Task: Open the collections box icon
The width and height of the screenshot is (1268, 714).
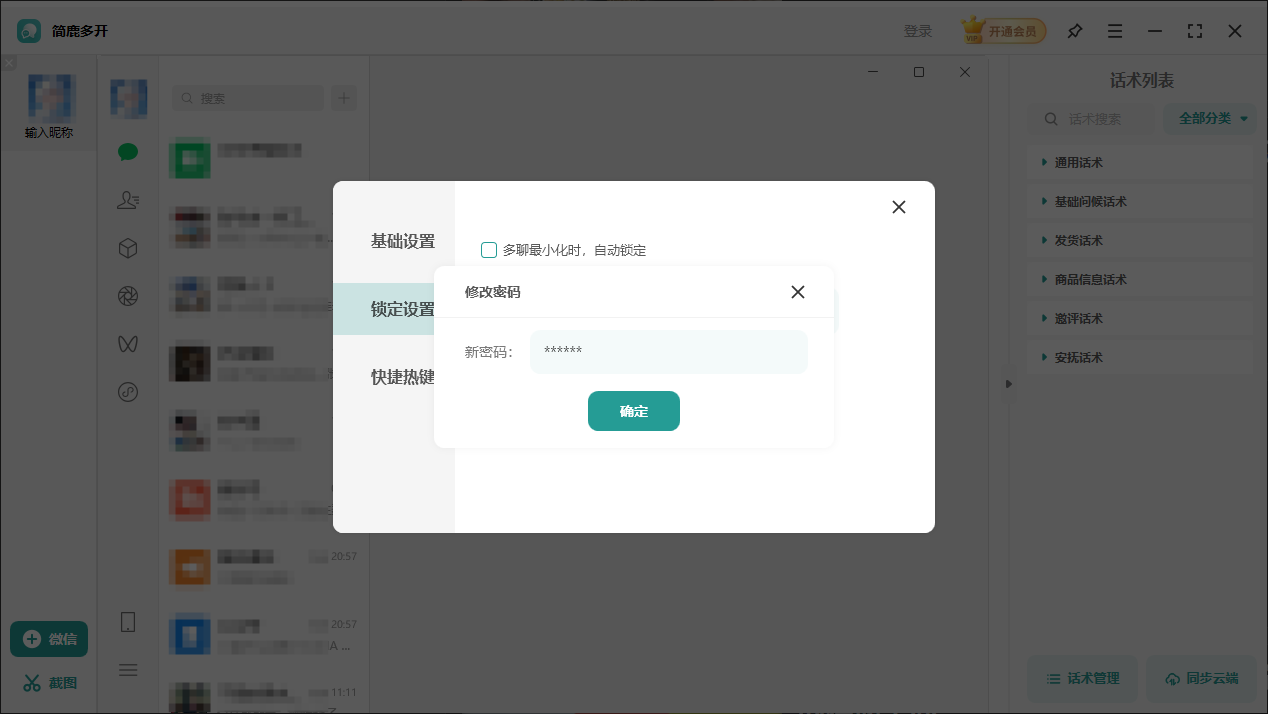Action: [x=128, y=248]
